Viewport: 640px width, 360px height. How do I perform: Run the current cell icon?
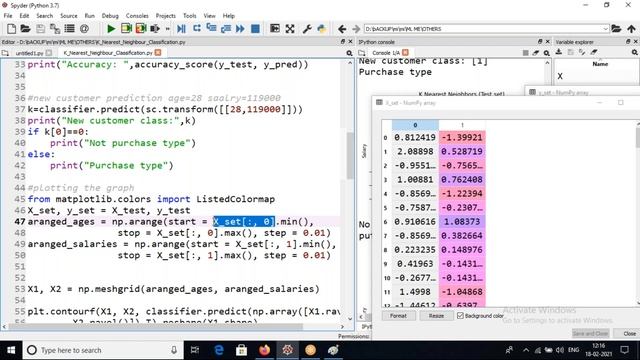pos(126,29)
